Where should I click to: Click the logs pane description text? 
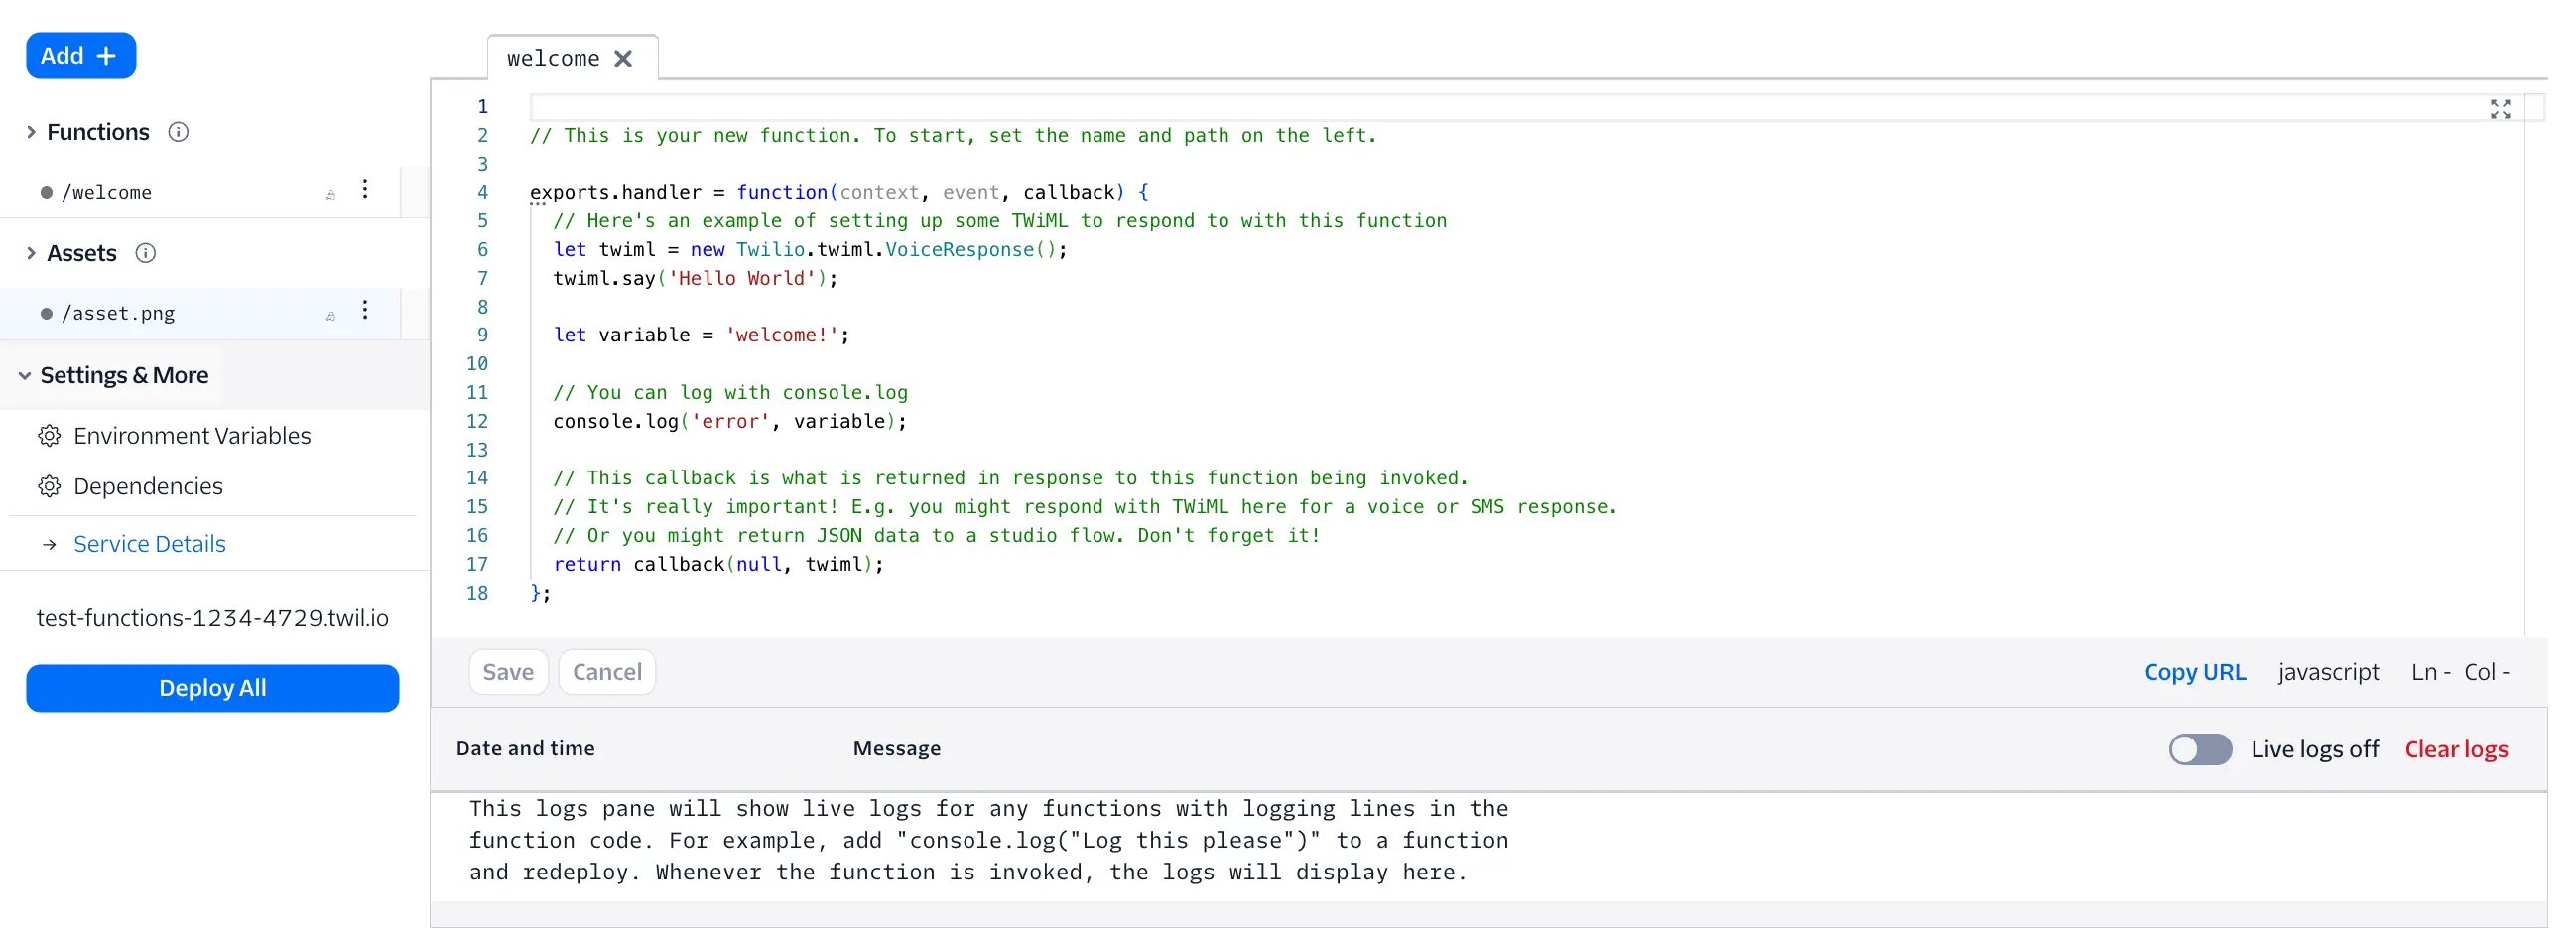(988, 841)
